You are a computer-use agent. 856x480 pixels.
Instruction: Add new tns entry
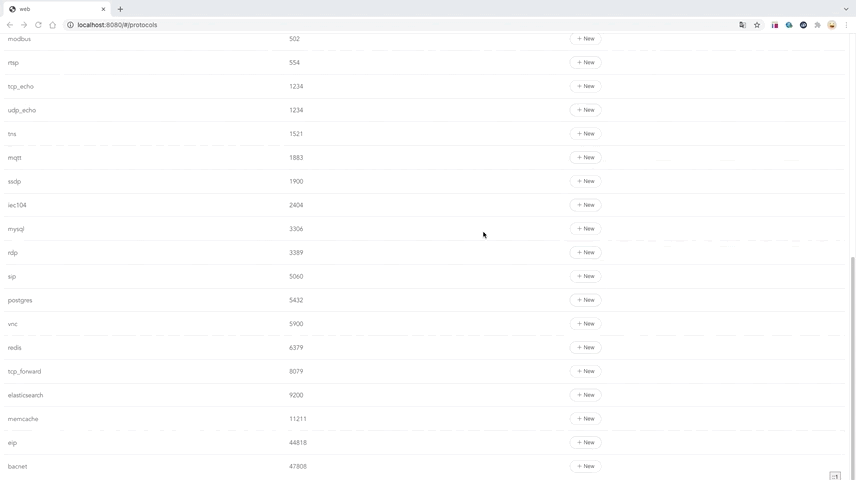585,134
